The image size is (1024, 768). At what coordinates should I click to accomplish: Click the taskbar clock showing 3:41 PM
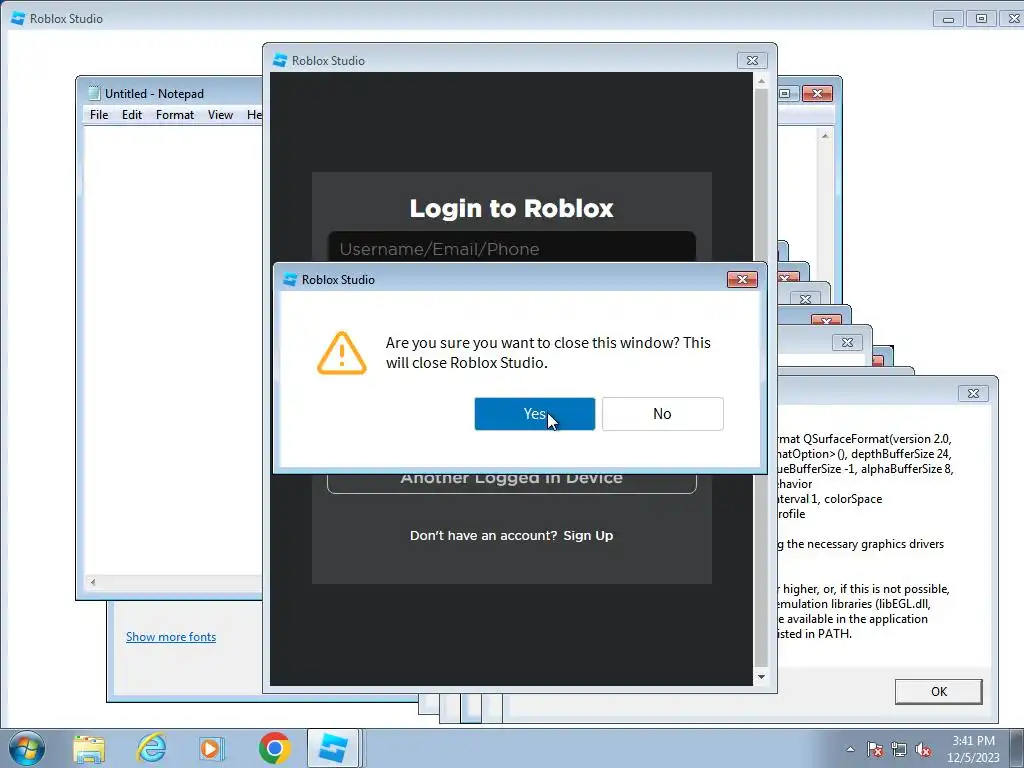pos(973,749)
